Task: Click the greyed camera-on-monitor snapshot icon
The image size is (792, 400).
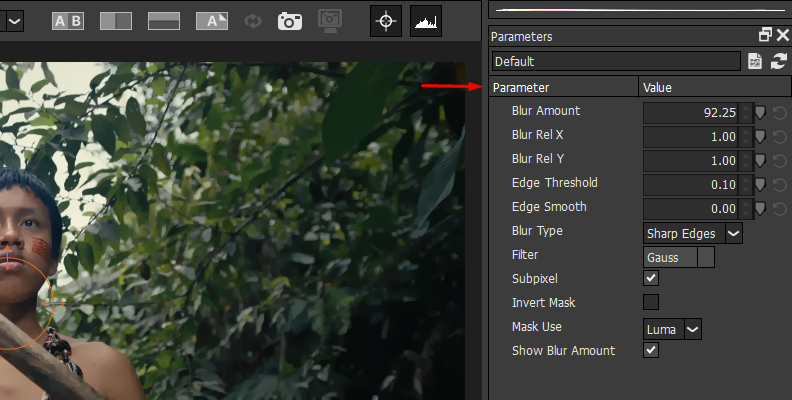Action: (330, 21)
